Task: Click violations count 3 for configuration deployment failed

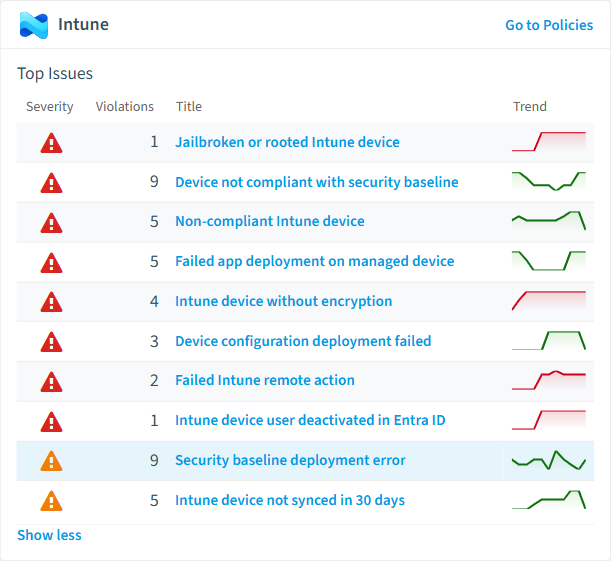Action: [x=154, y=342]
